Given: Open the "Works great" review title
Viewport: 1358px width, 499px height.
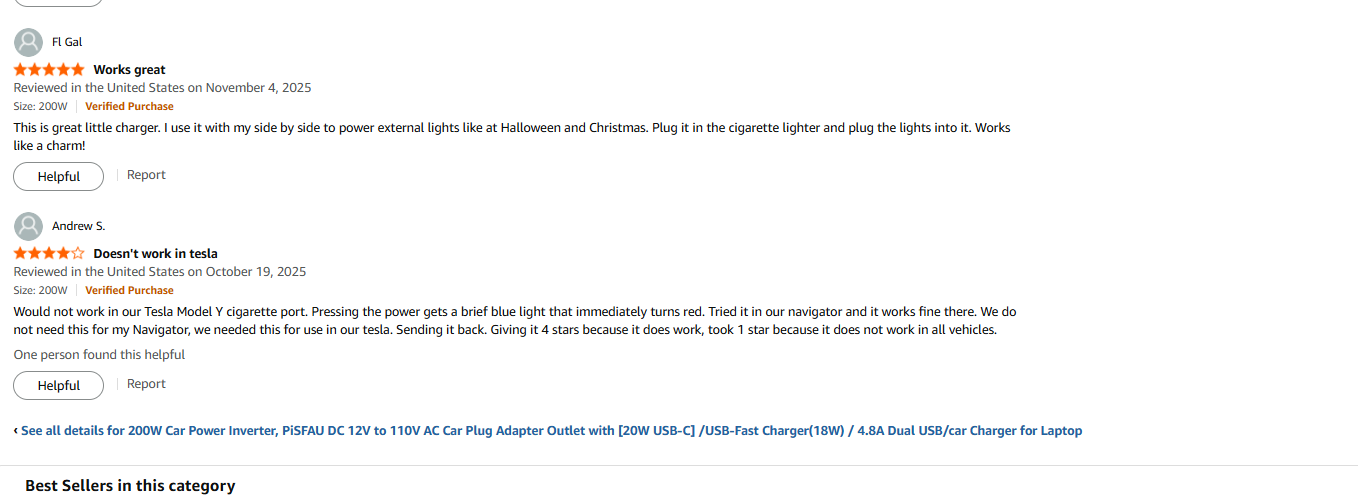Looking at the screenshot, I should (129, 70).
